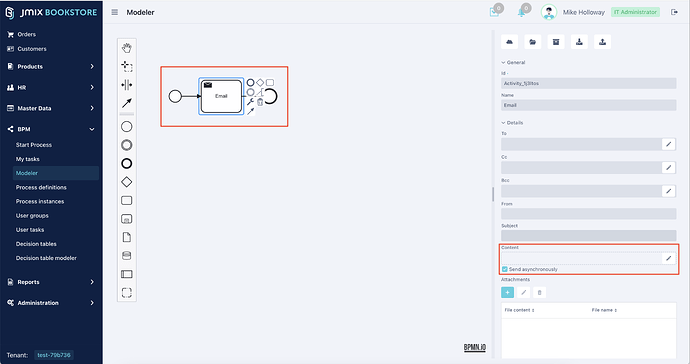Screen dimensions: 690x364
Task: Edit the To field with pencil button
Action: pyautogui.click(x=668, y=144)
